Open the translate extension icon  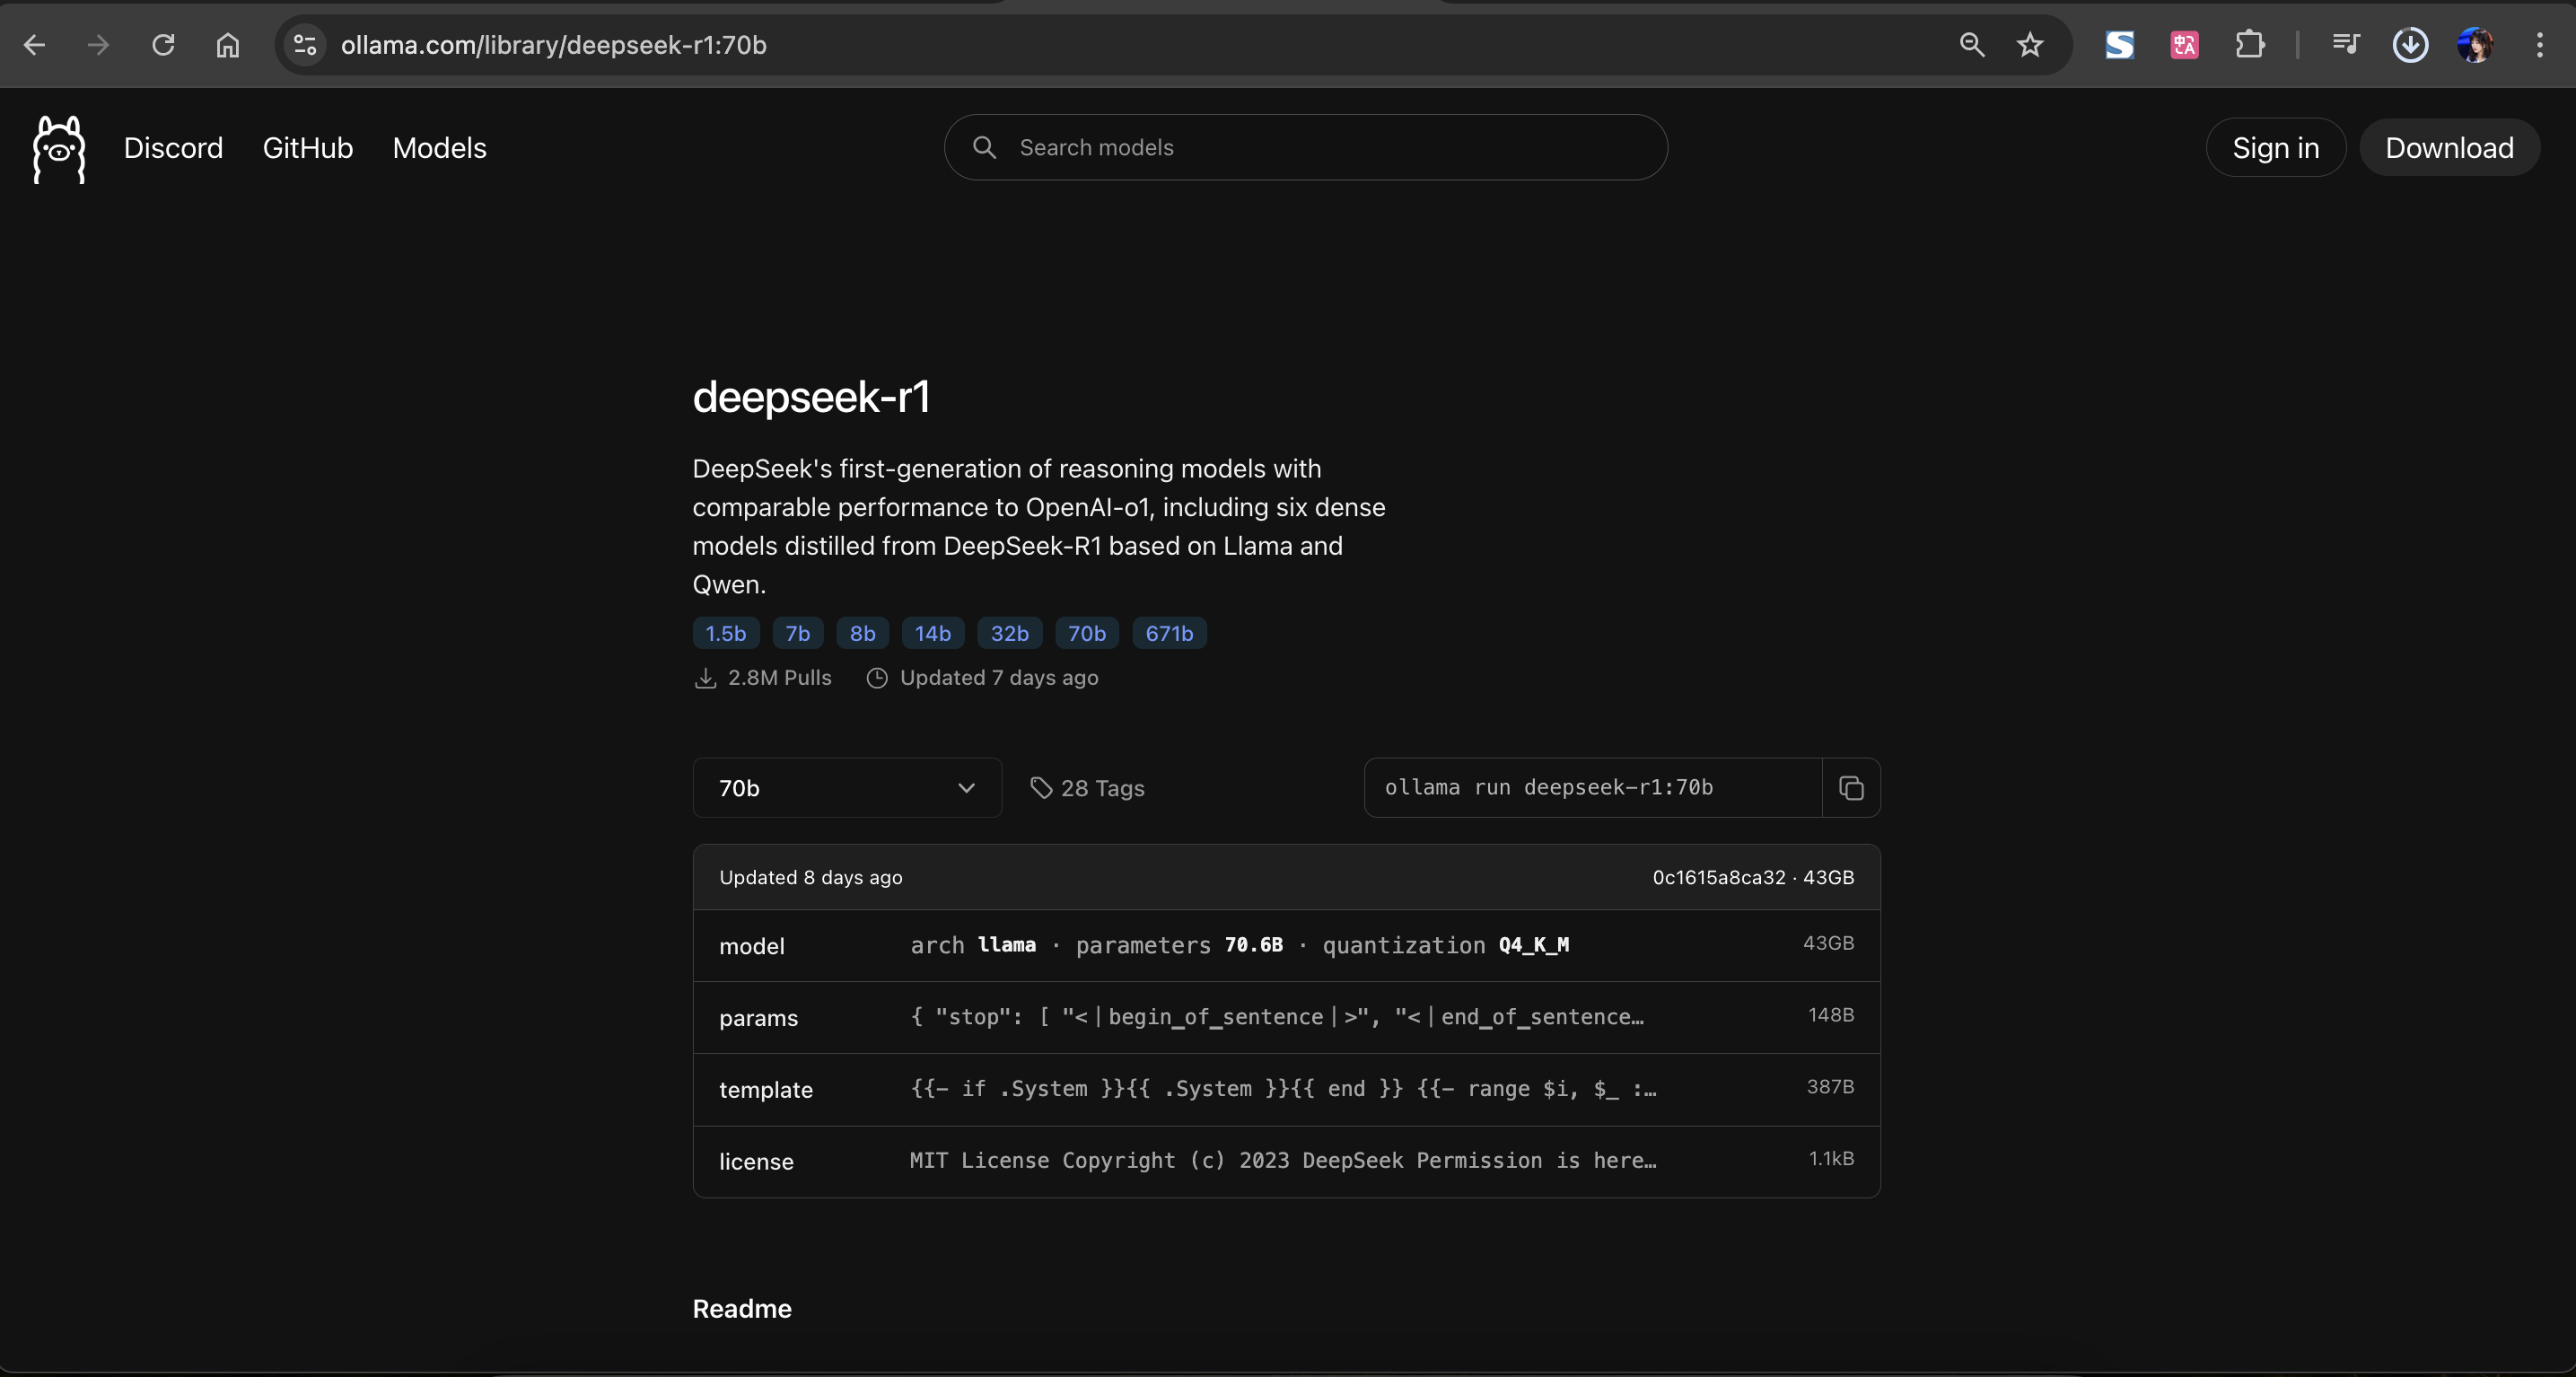(x=2184, y=45)
